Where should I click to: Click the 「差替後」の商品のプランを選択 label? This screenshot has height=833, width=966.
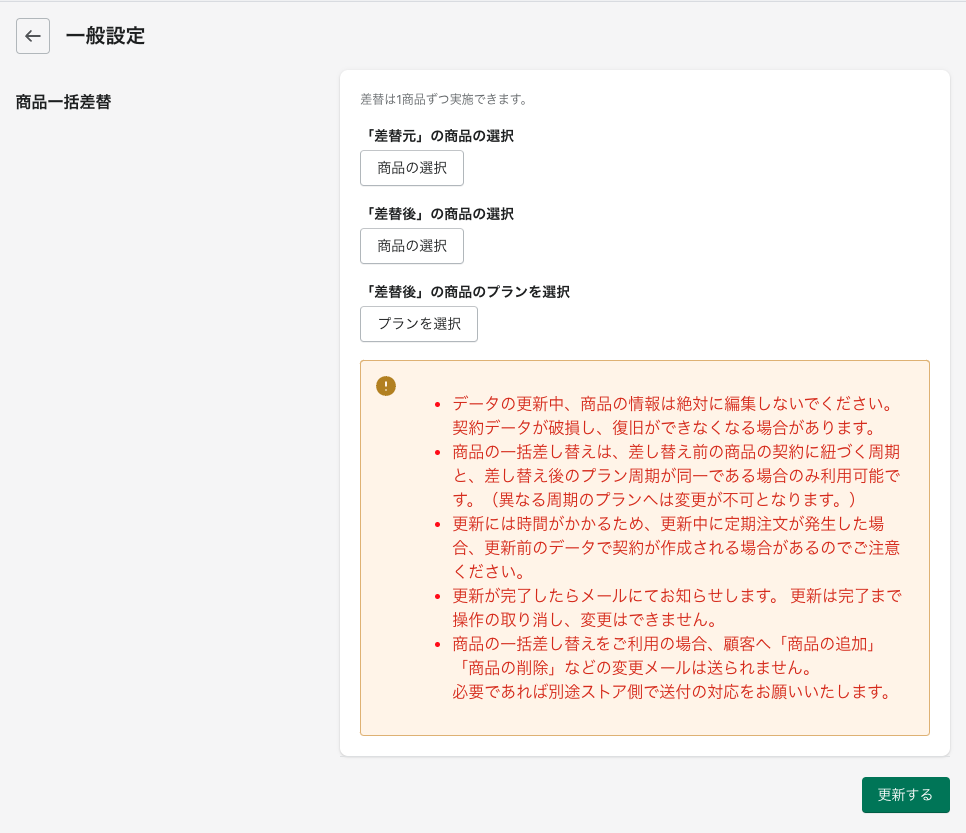465,292
